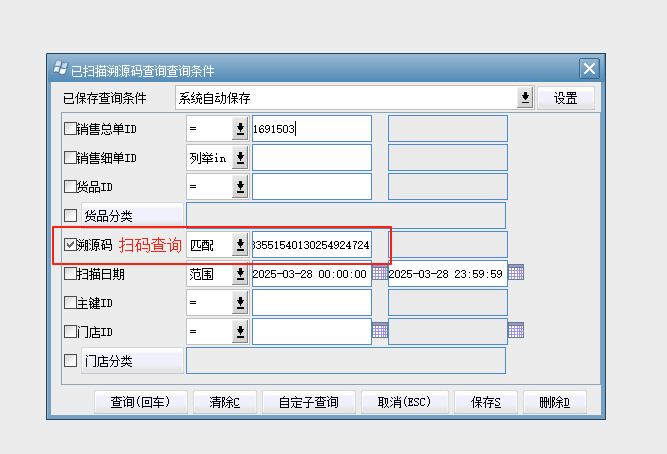
Task: Tick the 扫描日期 checkbox
Action: [x=70, y=273]
